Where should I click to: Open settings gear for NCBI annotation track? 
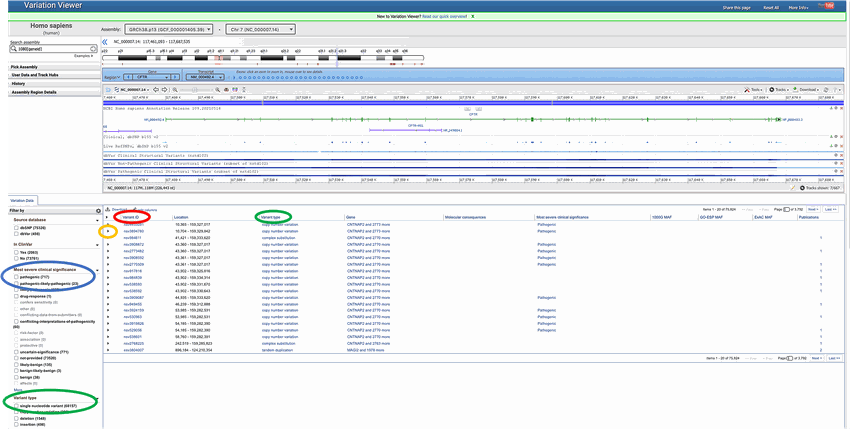[836, 108]
